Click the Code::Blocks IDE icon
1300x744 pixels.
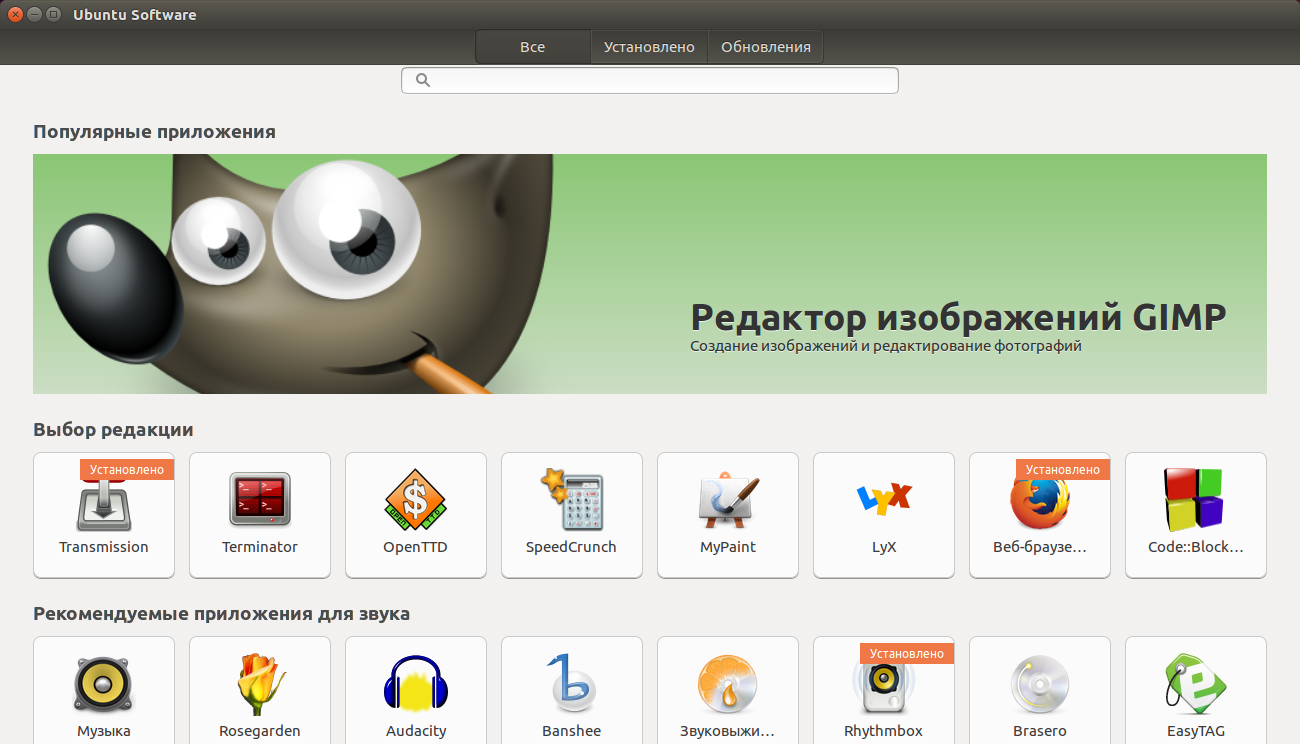coord(1195,500)
